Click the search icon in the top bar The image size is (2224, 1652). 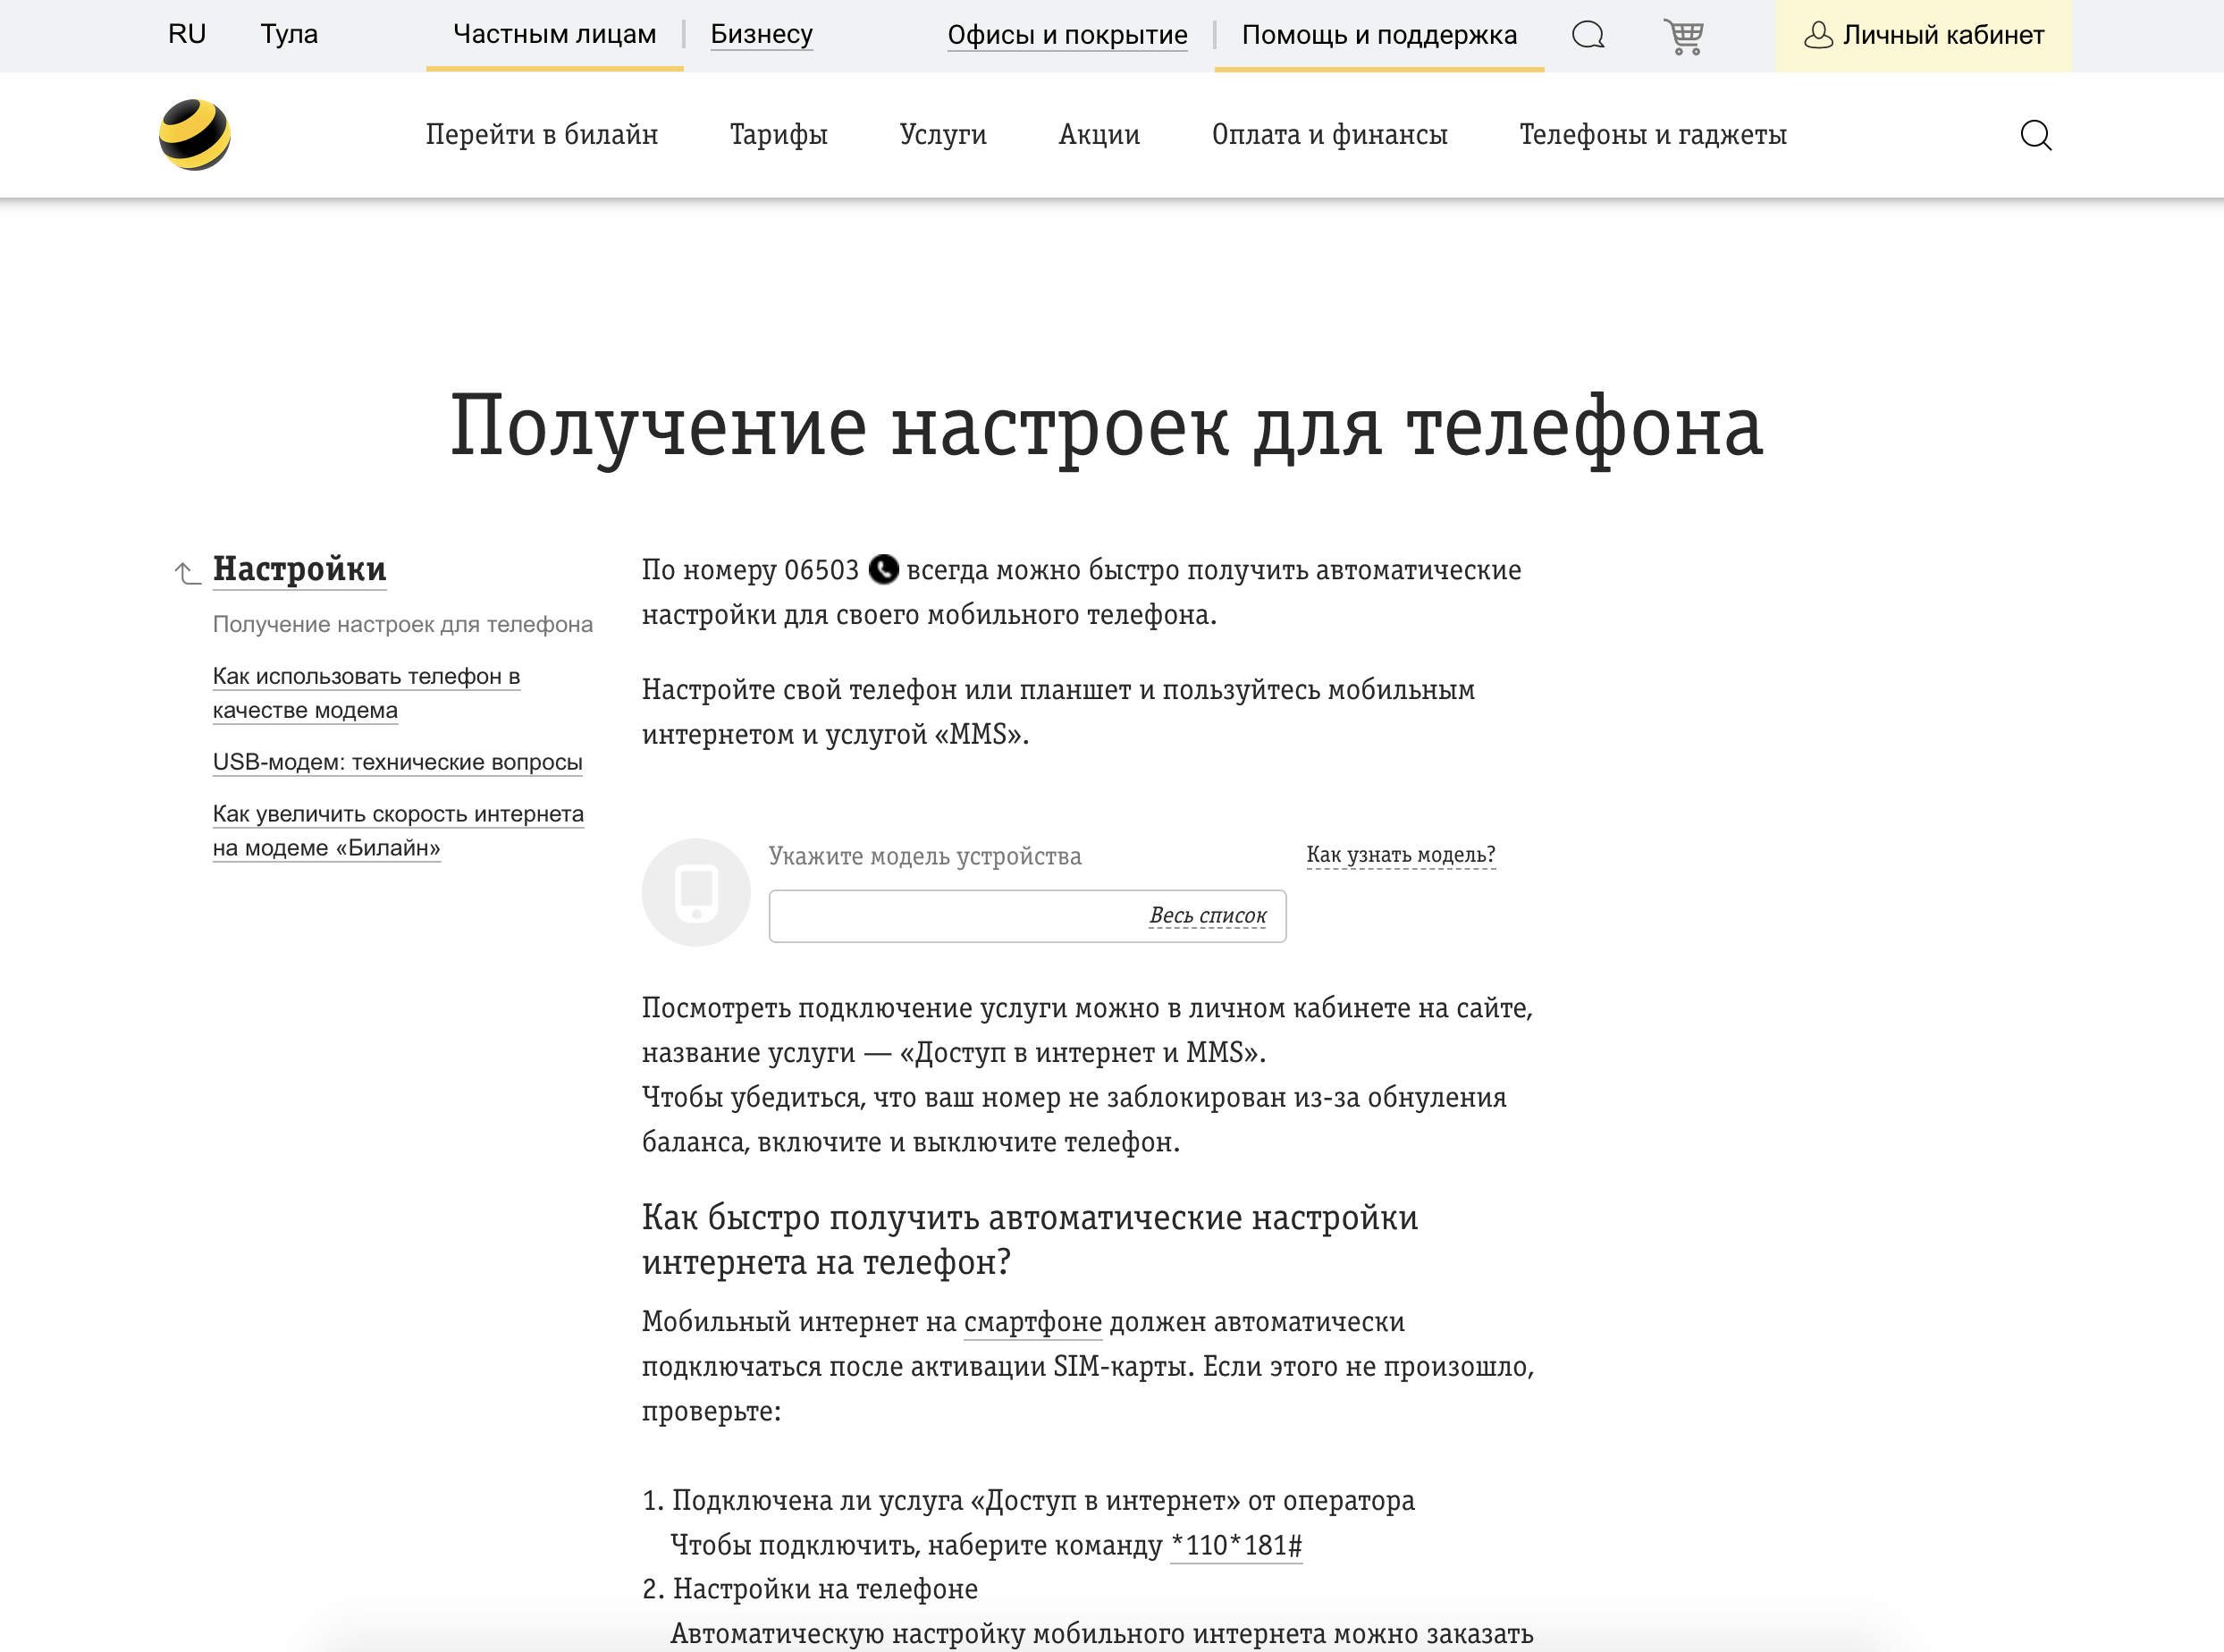[1588, 35]
